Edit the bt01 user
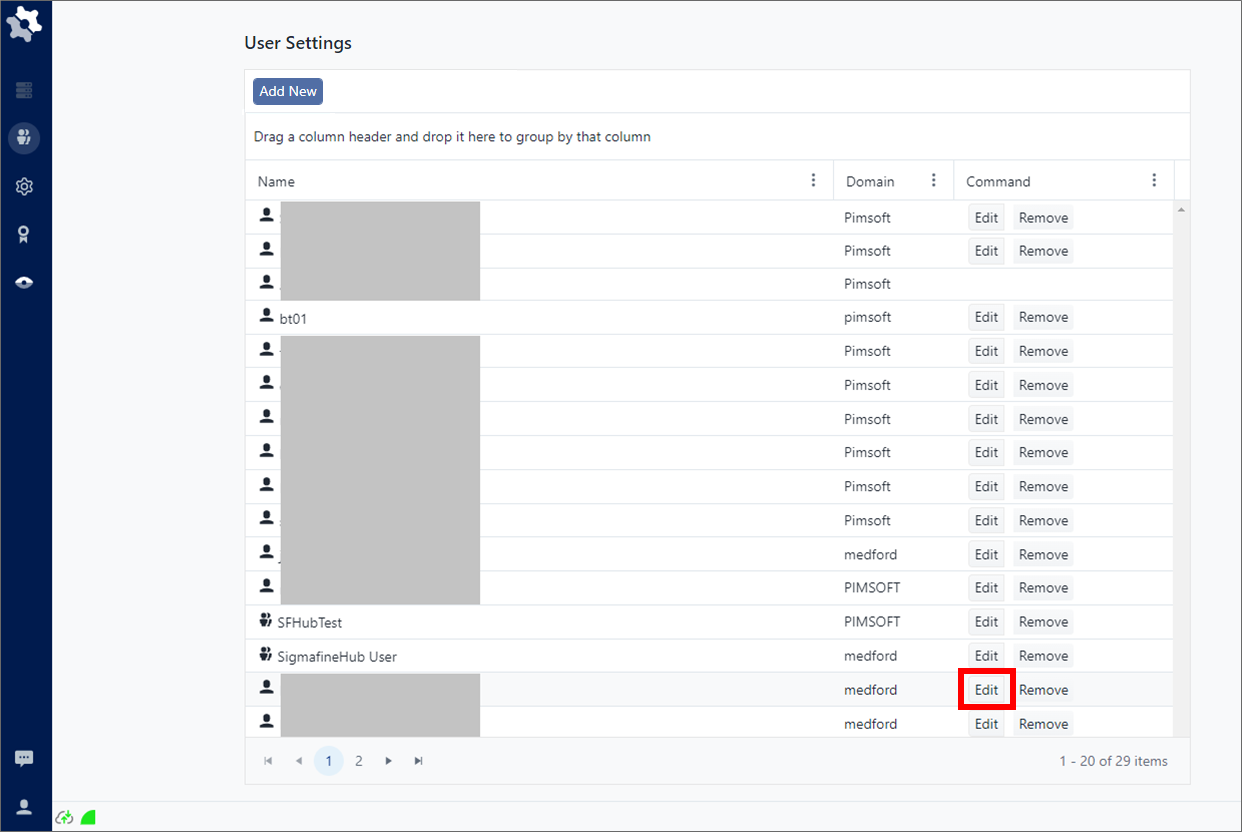Image resolution: width=1242 pixels, height=832 pixels. click(986, 317)
